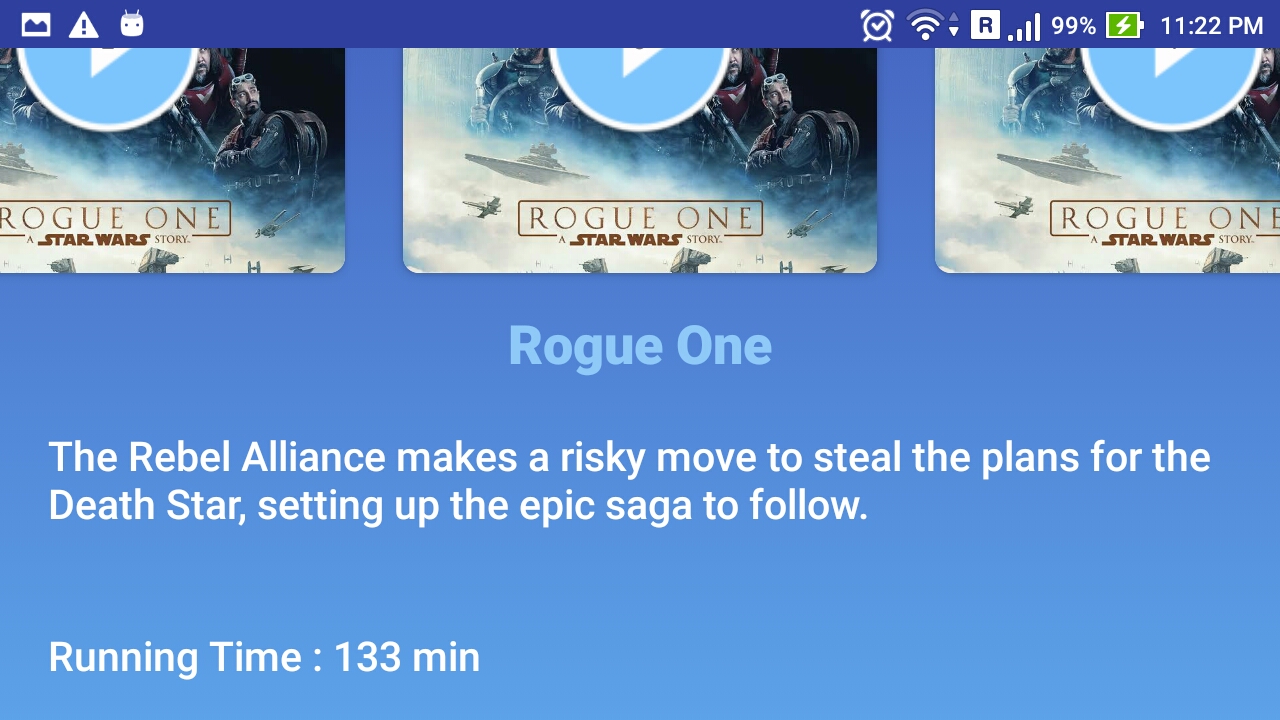Open the image notification icon in status bar
1280x720 pixels.
coord(36,25)
